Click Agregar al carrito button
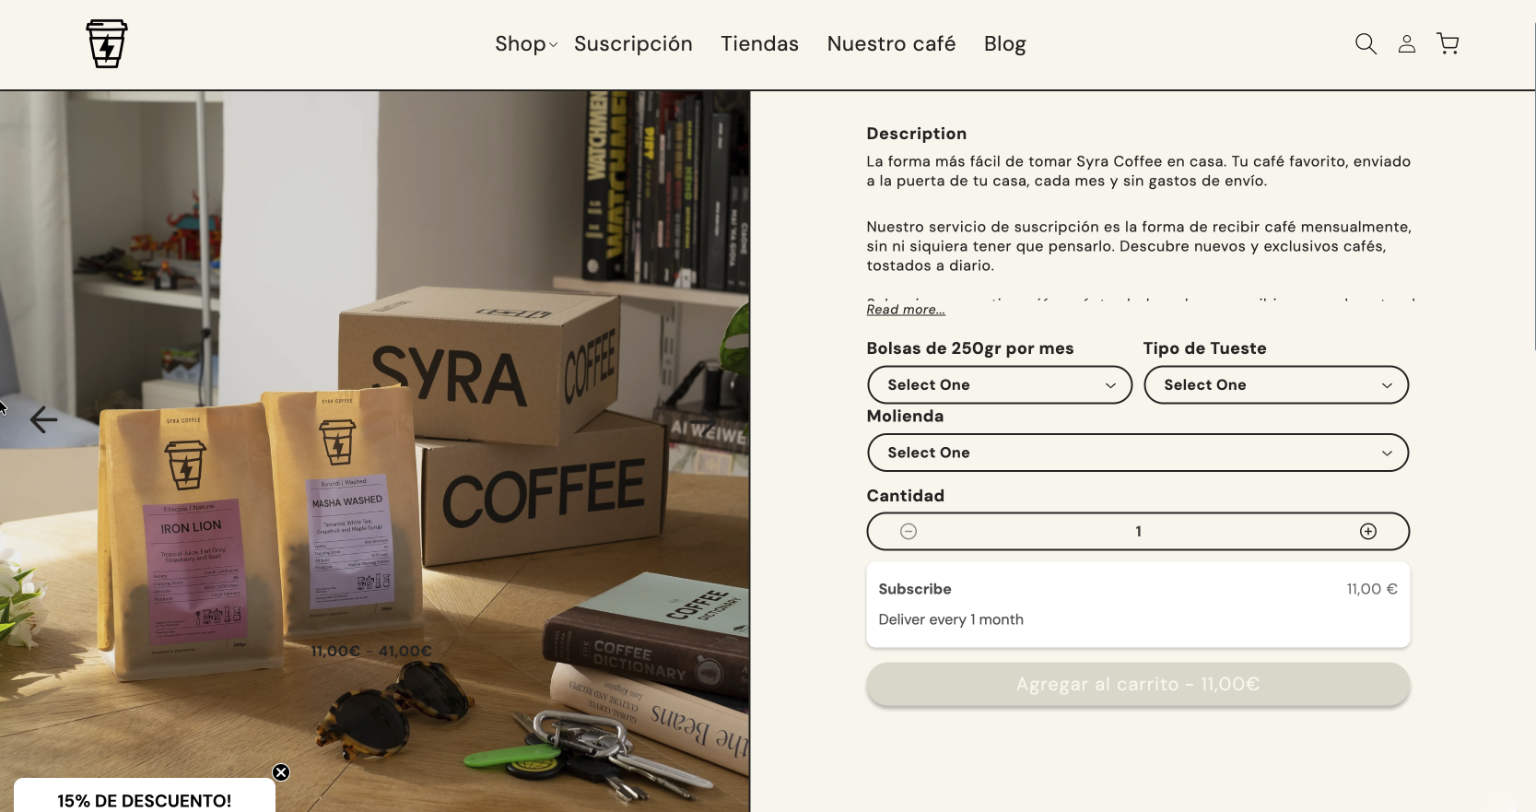 tap(1138, 684)
